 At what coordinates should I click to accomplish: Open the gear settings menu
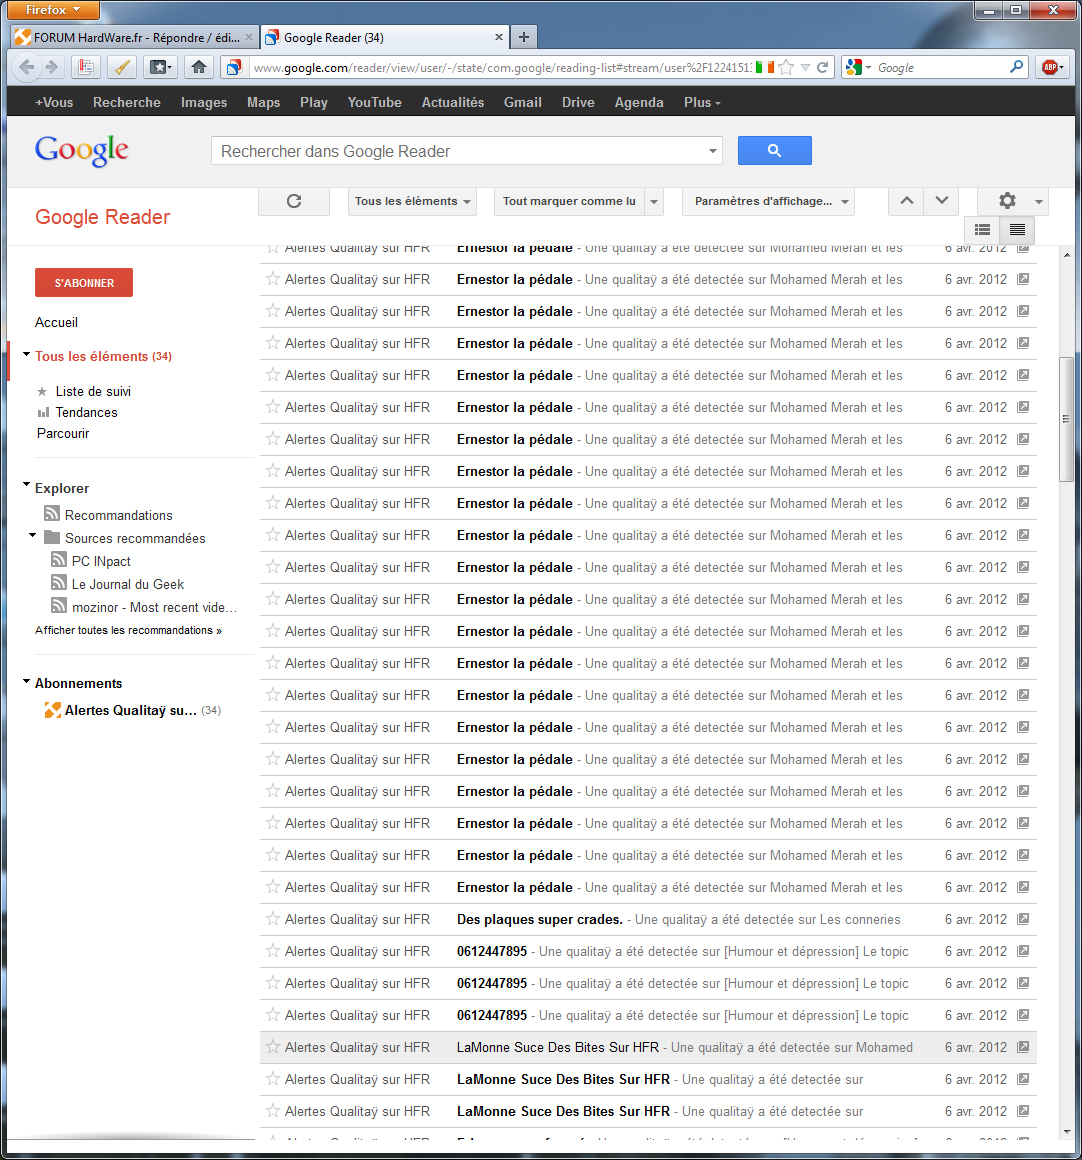[x=1012, y=201]
